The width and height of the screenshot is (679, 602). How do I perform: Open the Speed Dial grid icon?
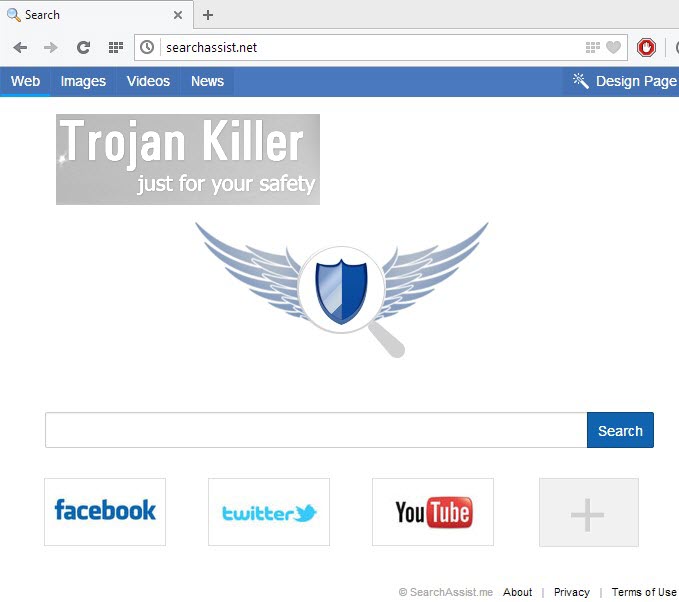point(116,47)
